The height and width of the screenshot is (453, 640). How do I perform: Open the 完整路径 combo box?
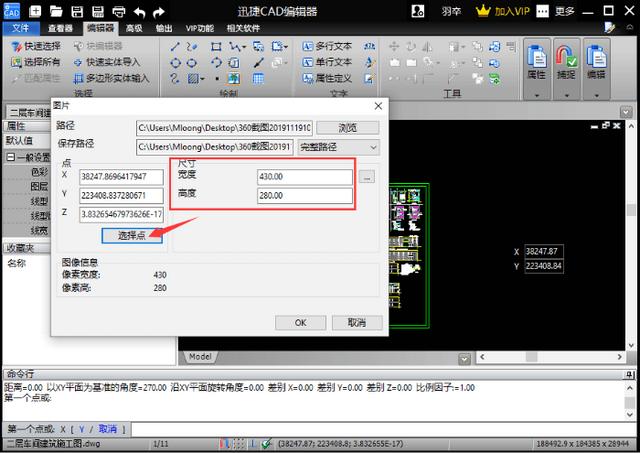(x=338, y=147)
